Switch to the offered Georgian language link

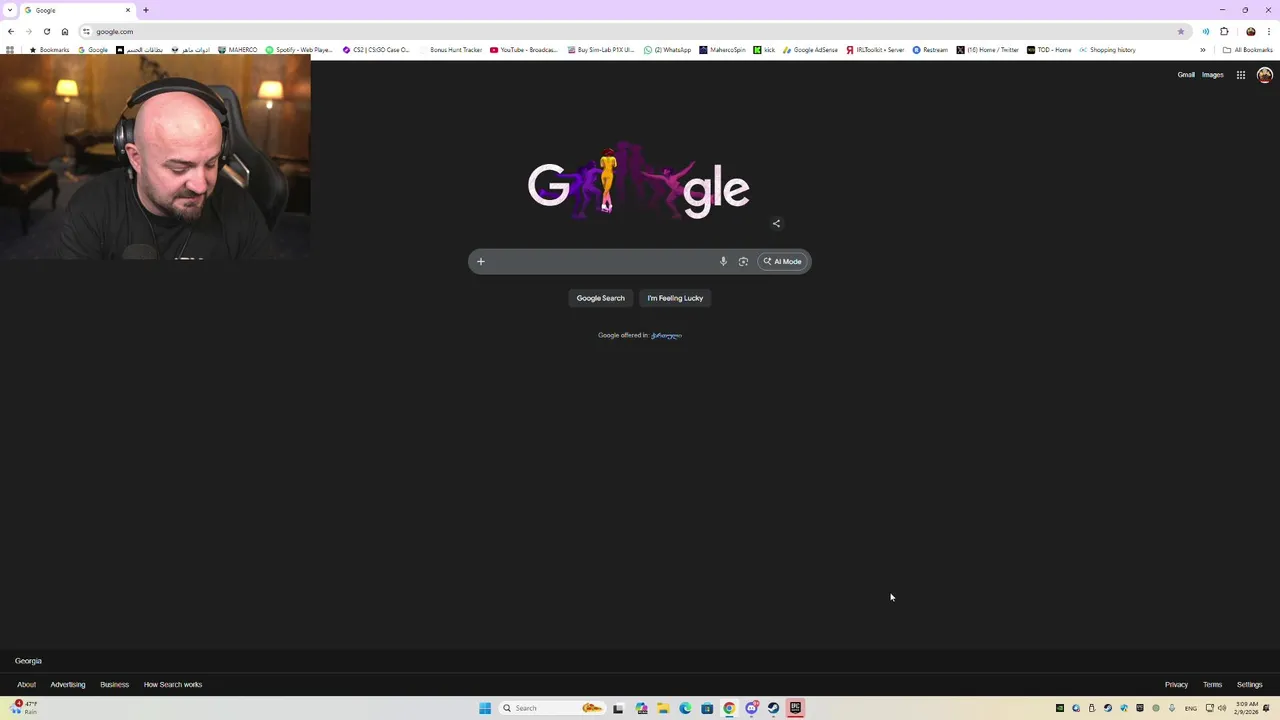666,335
